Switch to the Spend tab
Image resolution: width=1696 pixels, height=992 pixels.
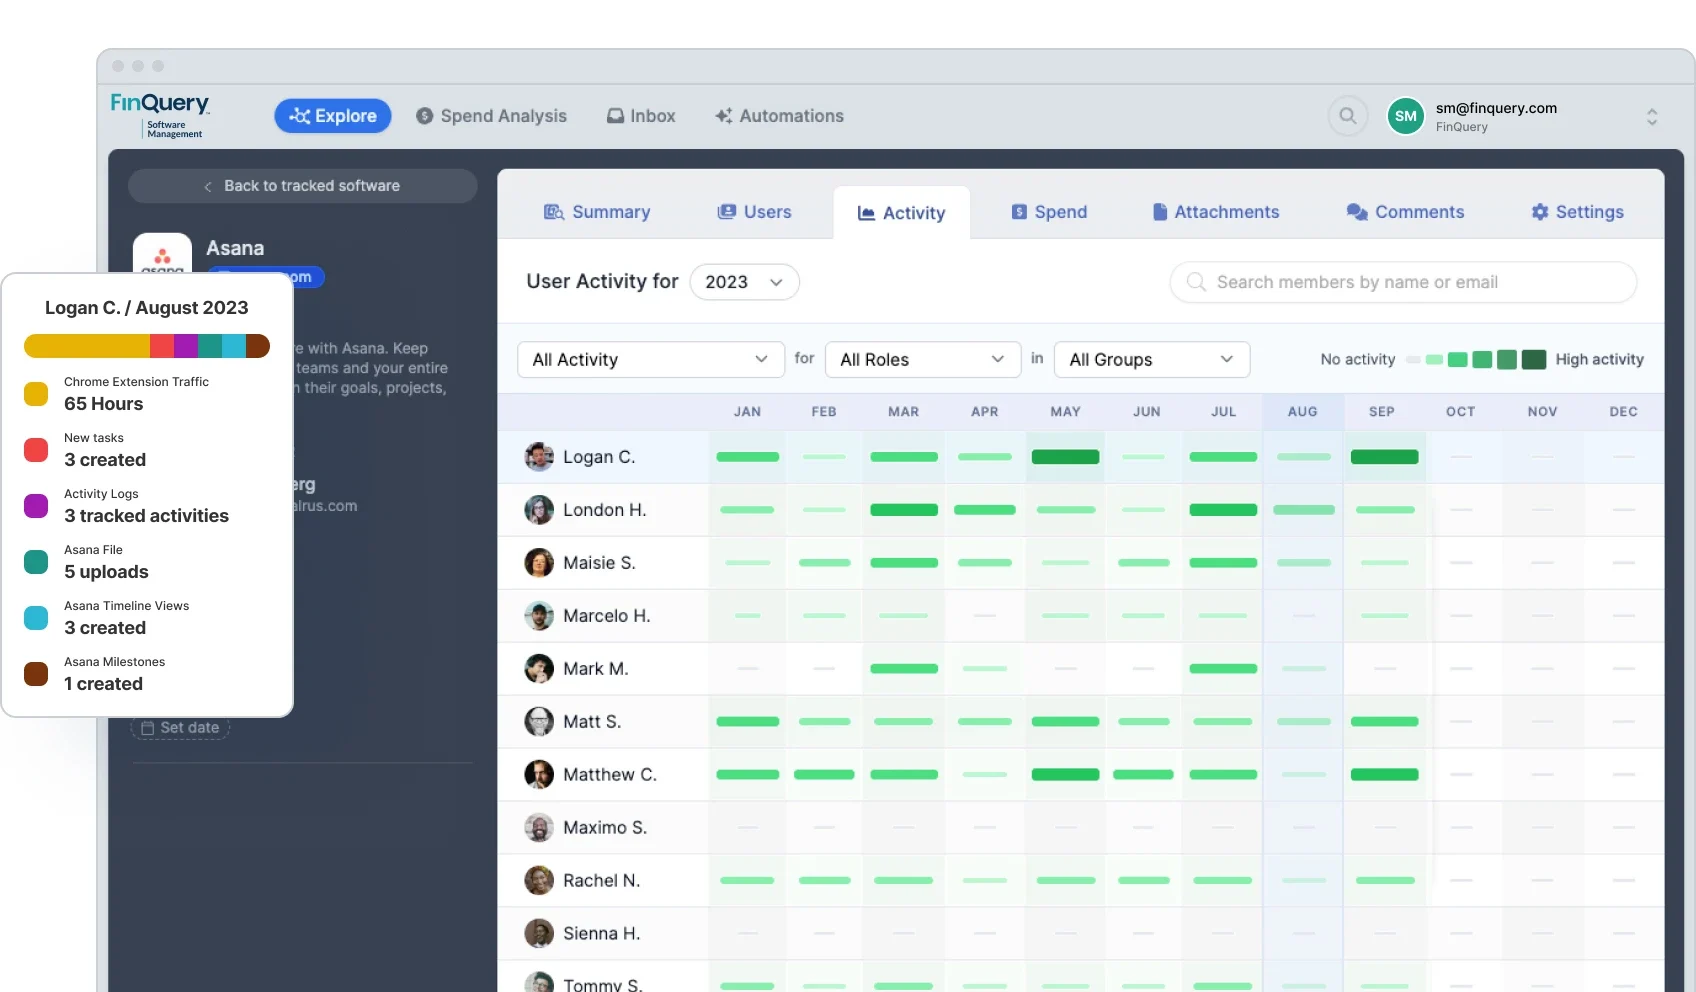[x=1049, y=212]
